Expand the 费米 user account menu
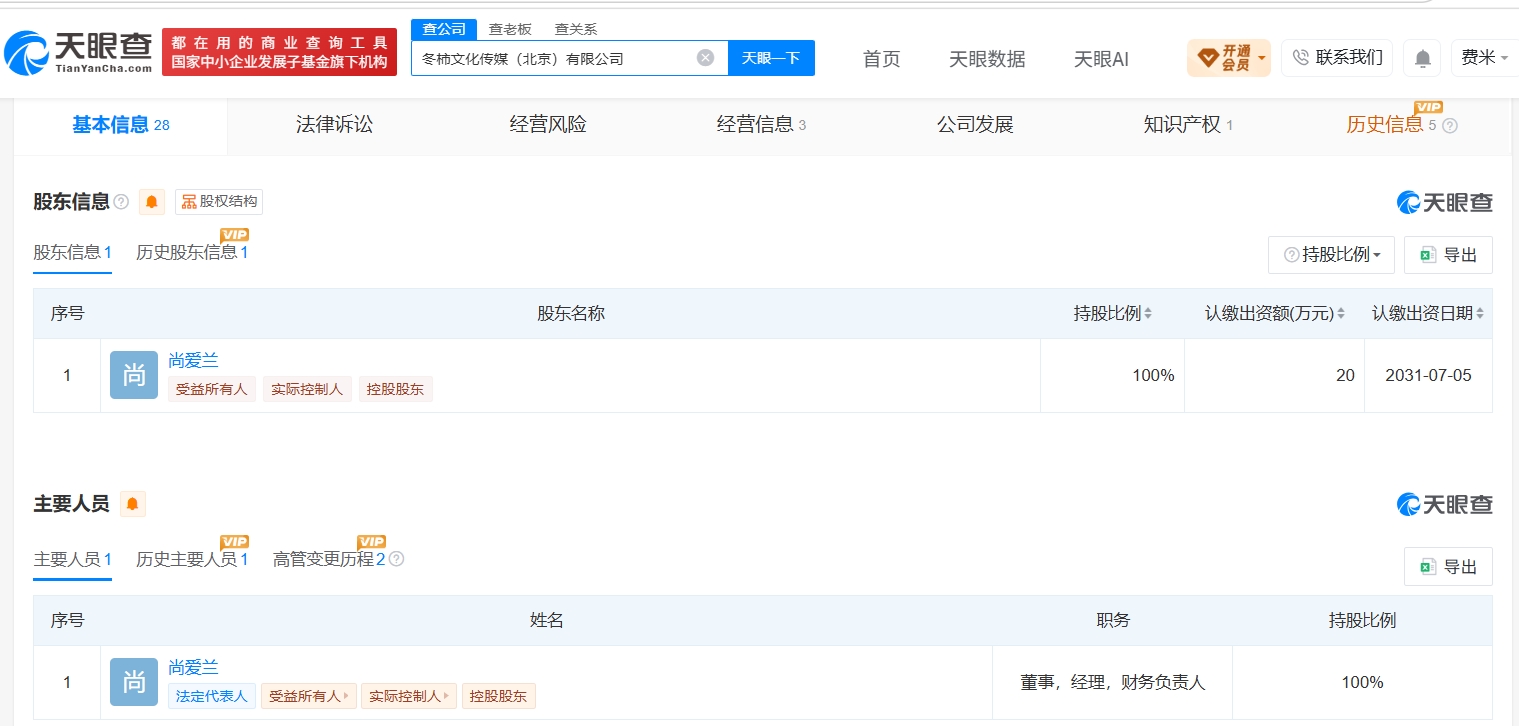Viewport: 1519px width, 726px height. pyautogui.click(x=1484, y=58)
